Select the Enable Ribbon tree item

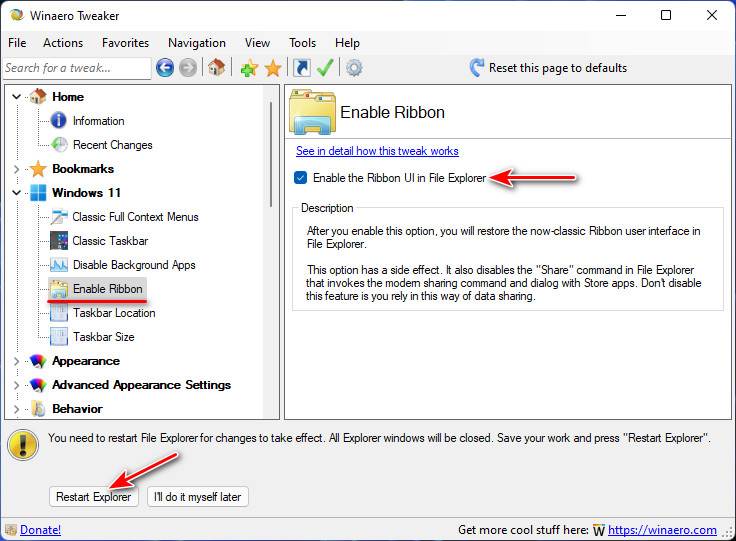click(x=107, y=289)
